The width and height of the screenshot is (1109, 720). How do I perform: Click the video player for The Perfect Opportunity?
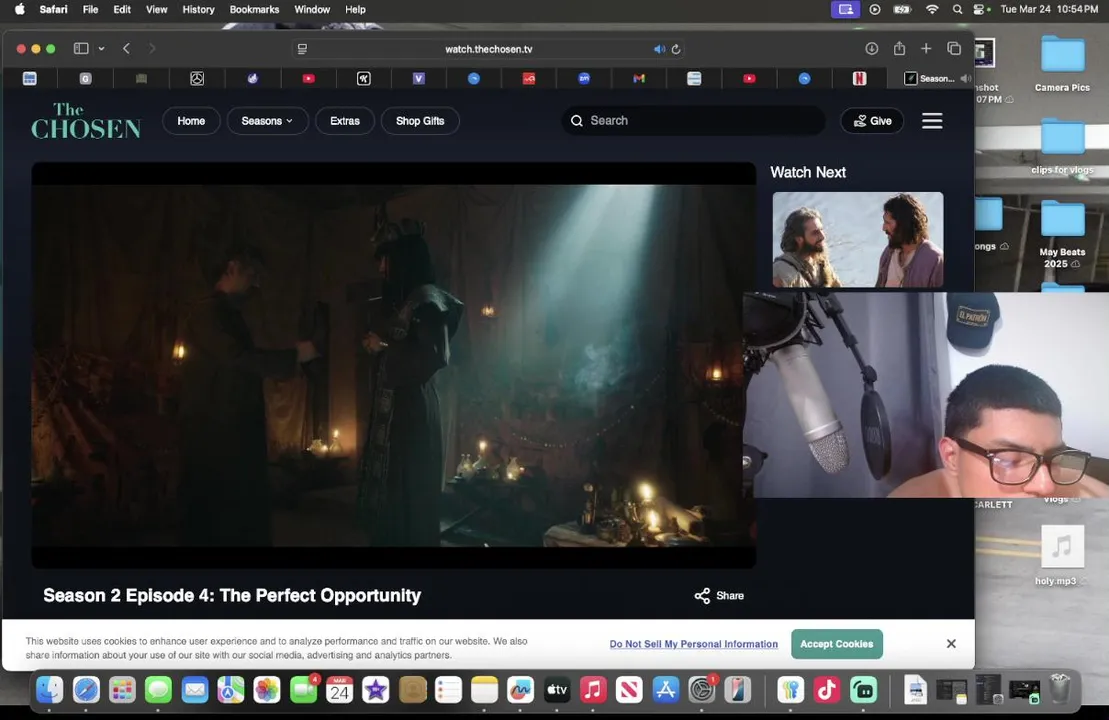(x=393, y=365)
